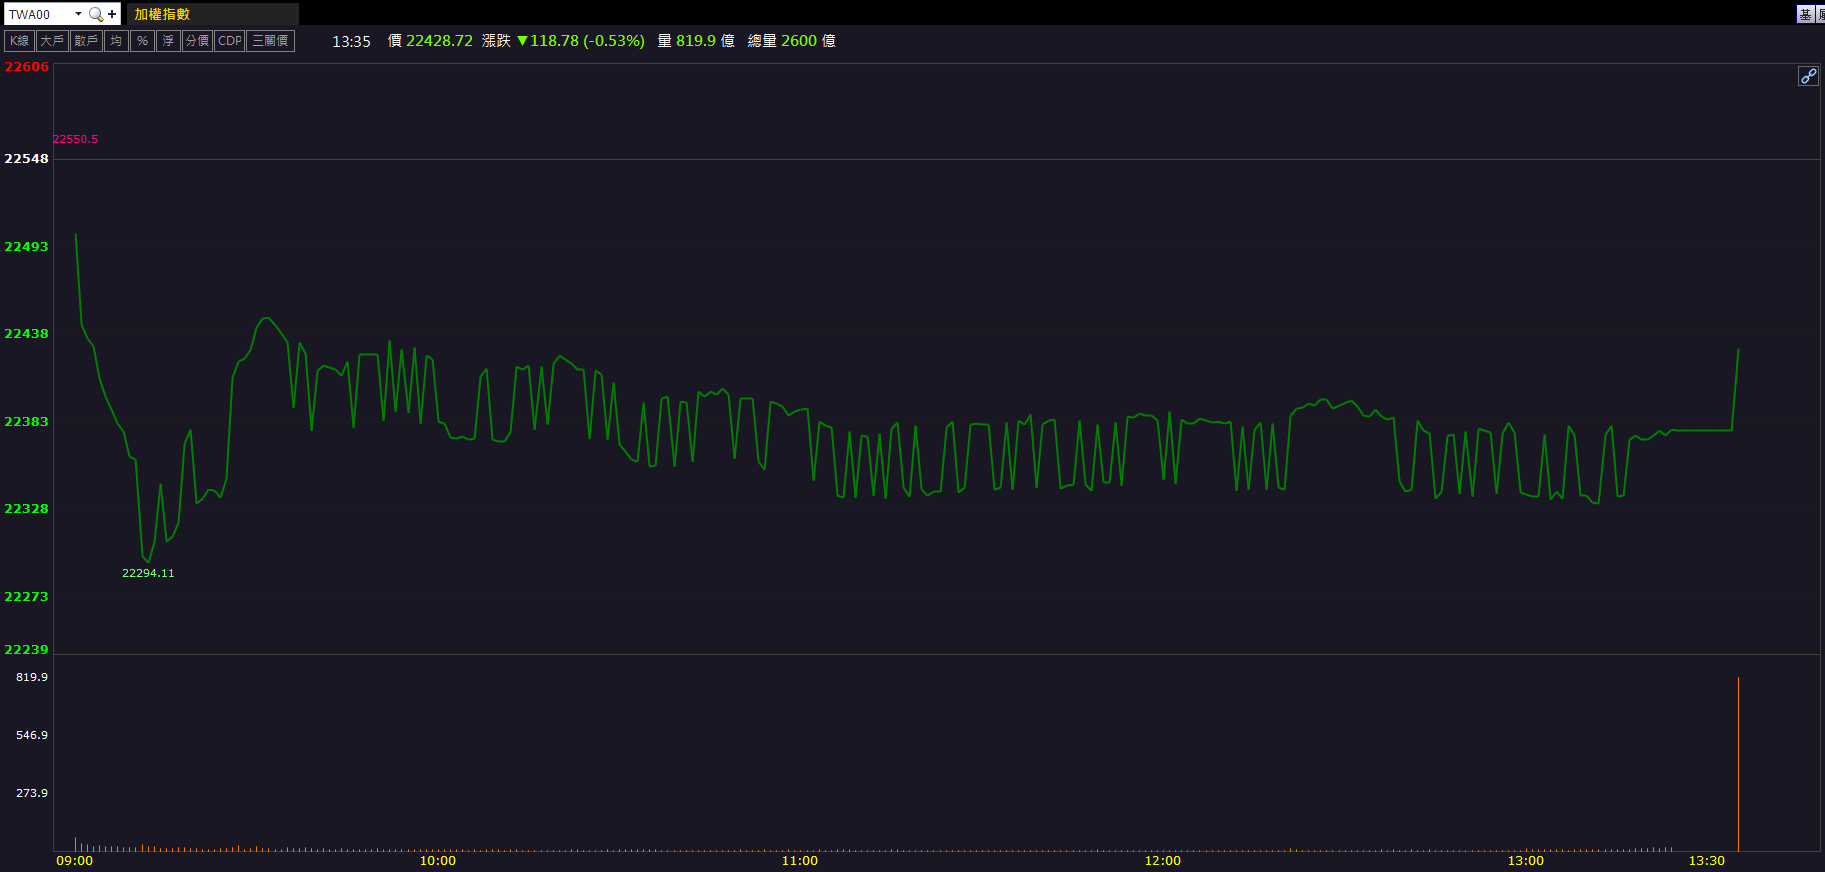Image resolution: width=1825 pixels, height=872 pixels.
Task: Click the 量 819.9 億 volume readout
Action: [x=696, y=41]
